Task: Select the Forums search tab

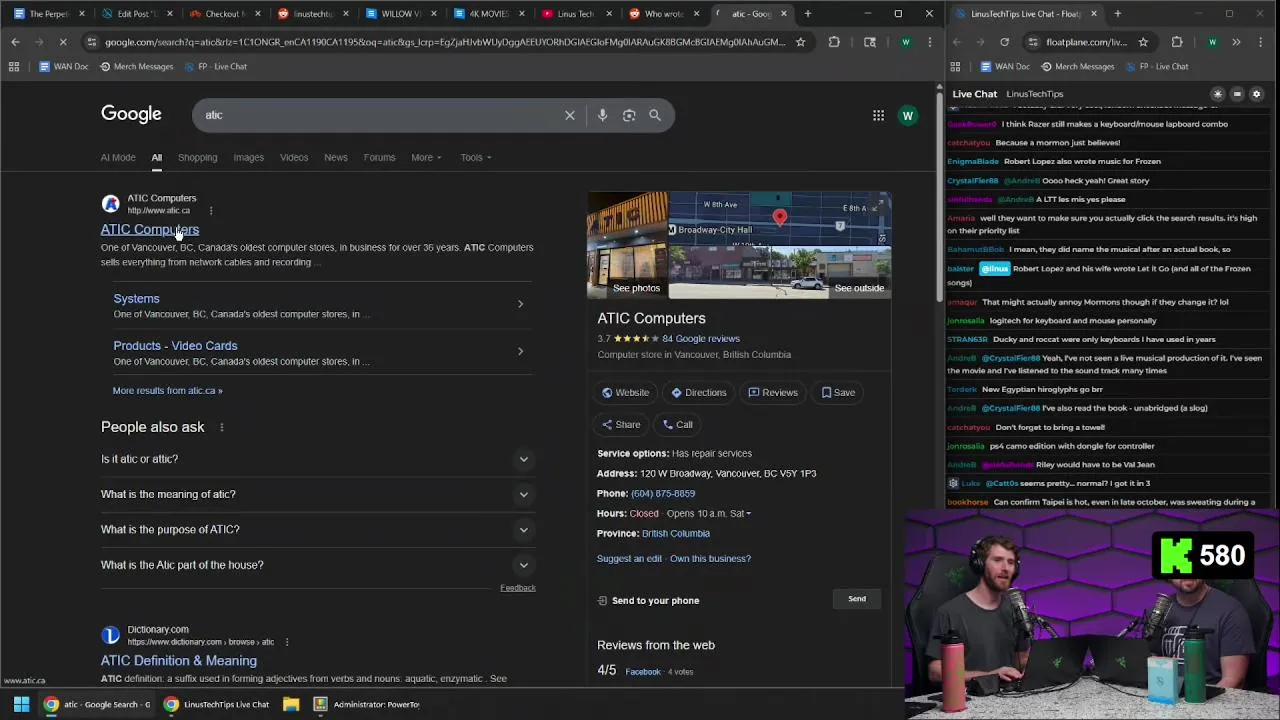Action: 379,157
